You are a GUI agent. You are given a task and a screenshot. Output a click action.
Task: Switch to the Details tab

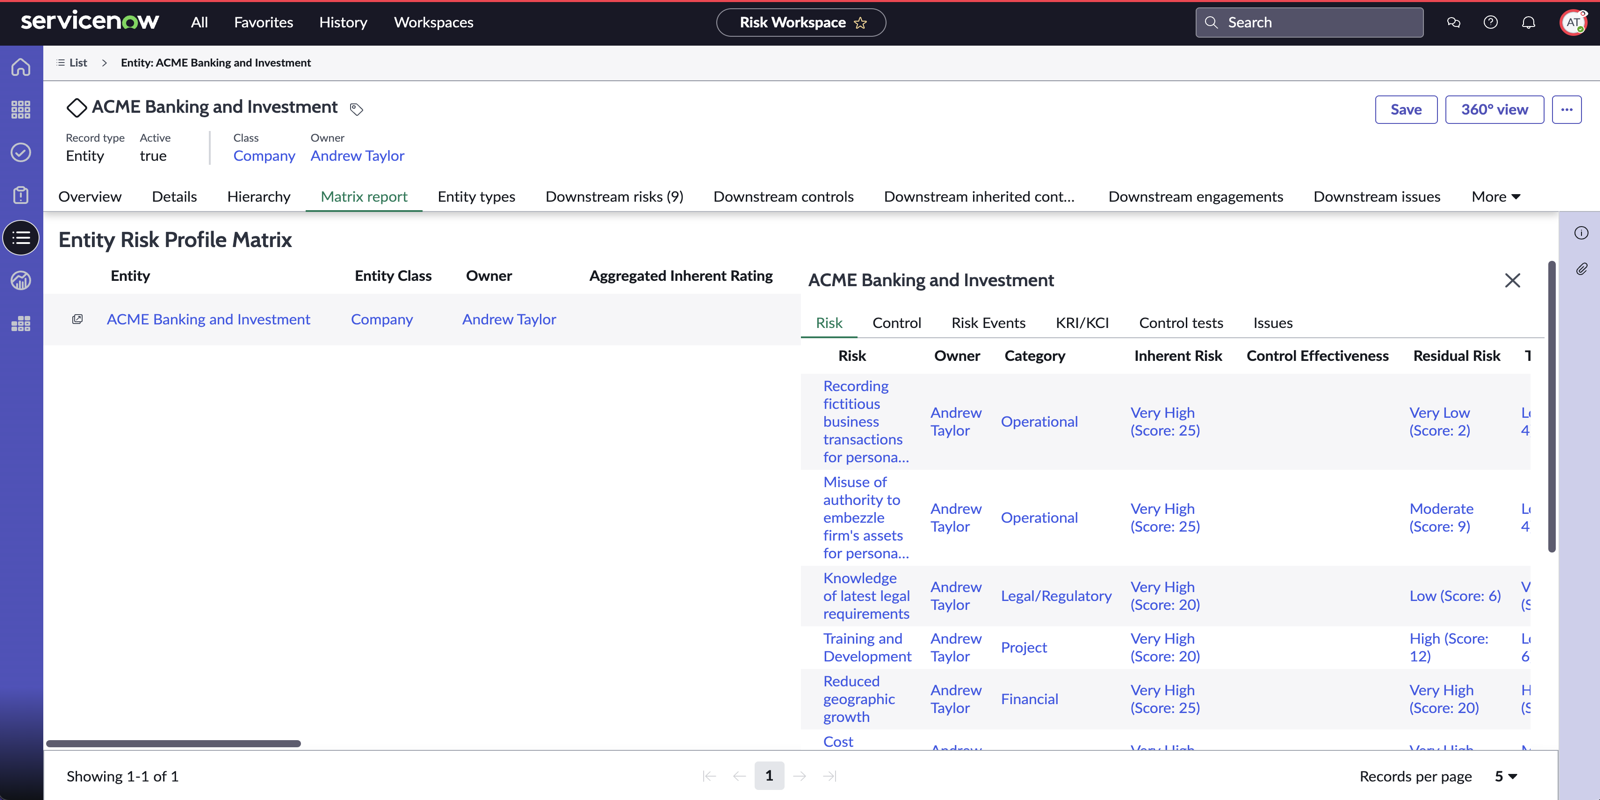pyautogui.click(x=174, y=197)
